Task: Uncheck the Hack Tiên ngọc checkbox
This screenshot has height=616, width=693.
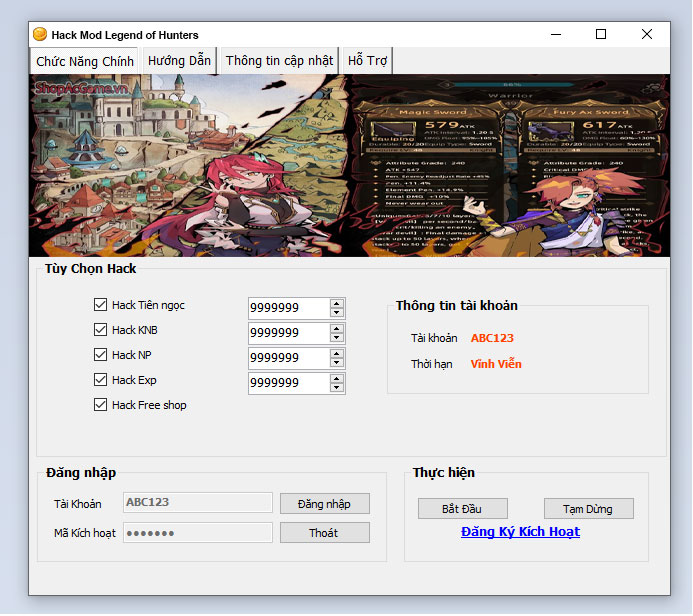Action: (x=100, y=305)
